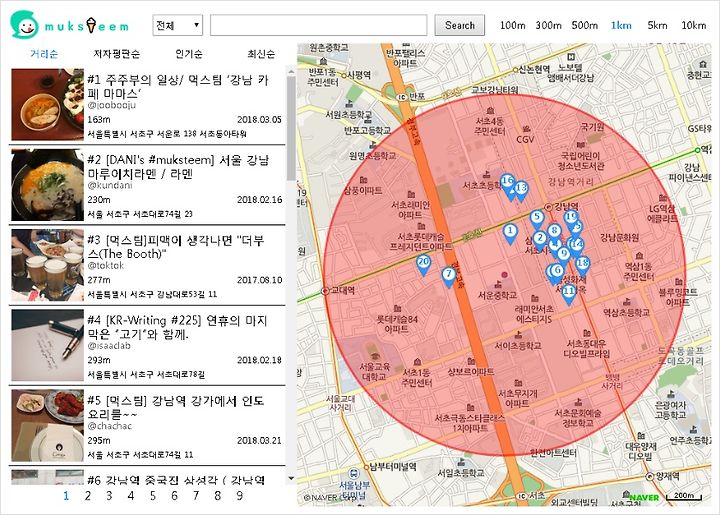This screenshot has height=515, width=720.
Task: Click map marker number 1
Action: (510, 233)
